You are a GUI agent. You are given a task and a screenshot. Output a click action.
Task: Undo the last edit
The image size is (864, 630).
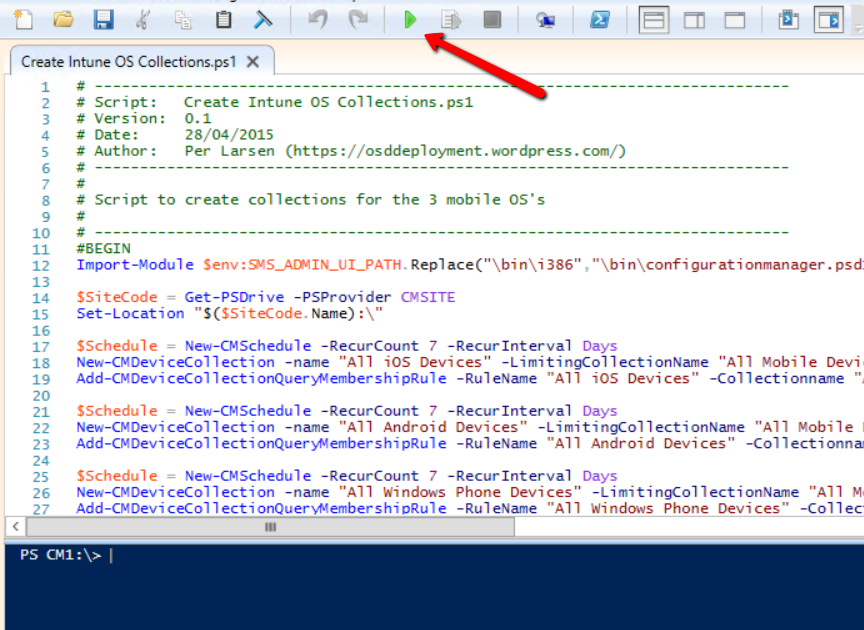(318, 19)
